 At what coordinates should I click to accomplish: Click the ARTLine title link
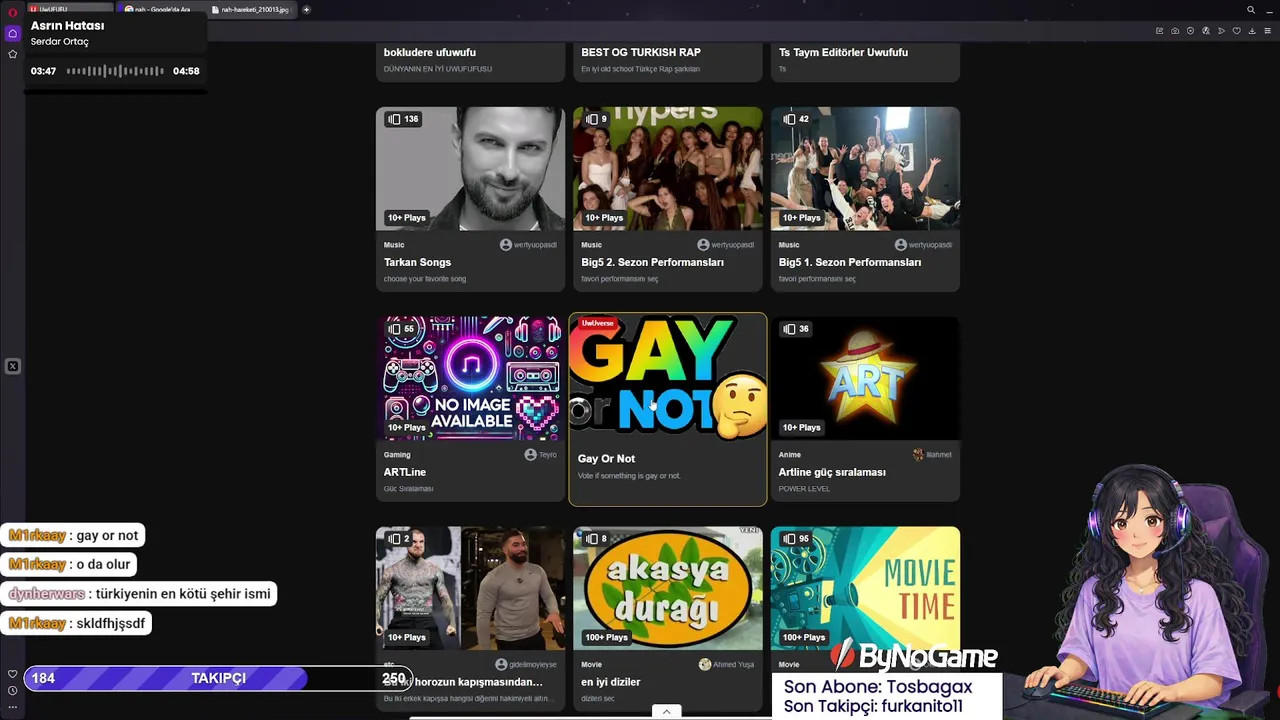coord(405,472)
